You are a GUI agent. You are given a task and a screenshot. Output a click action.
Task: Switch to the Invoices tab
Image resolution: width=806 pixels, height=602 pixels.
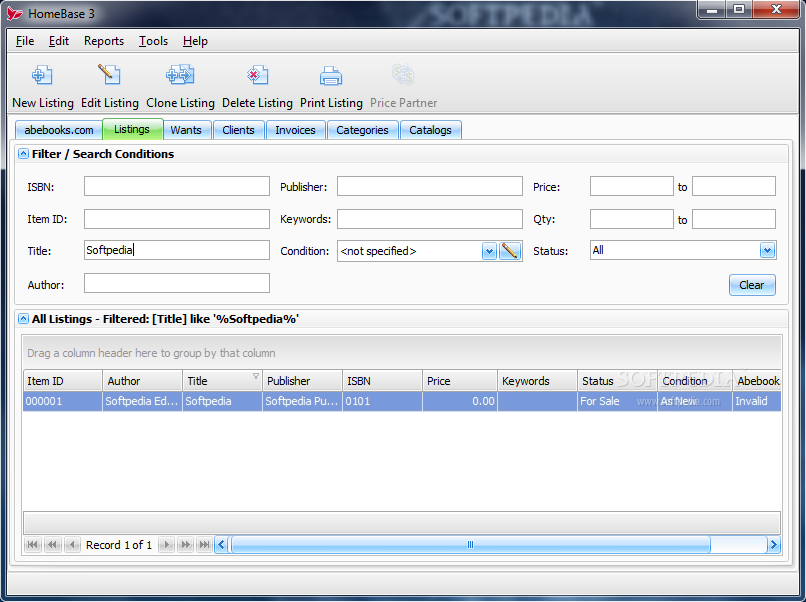(295, 130)
